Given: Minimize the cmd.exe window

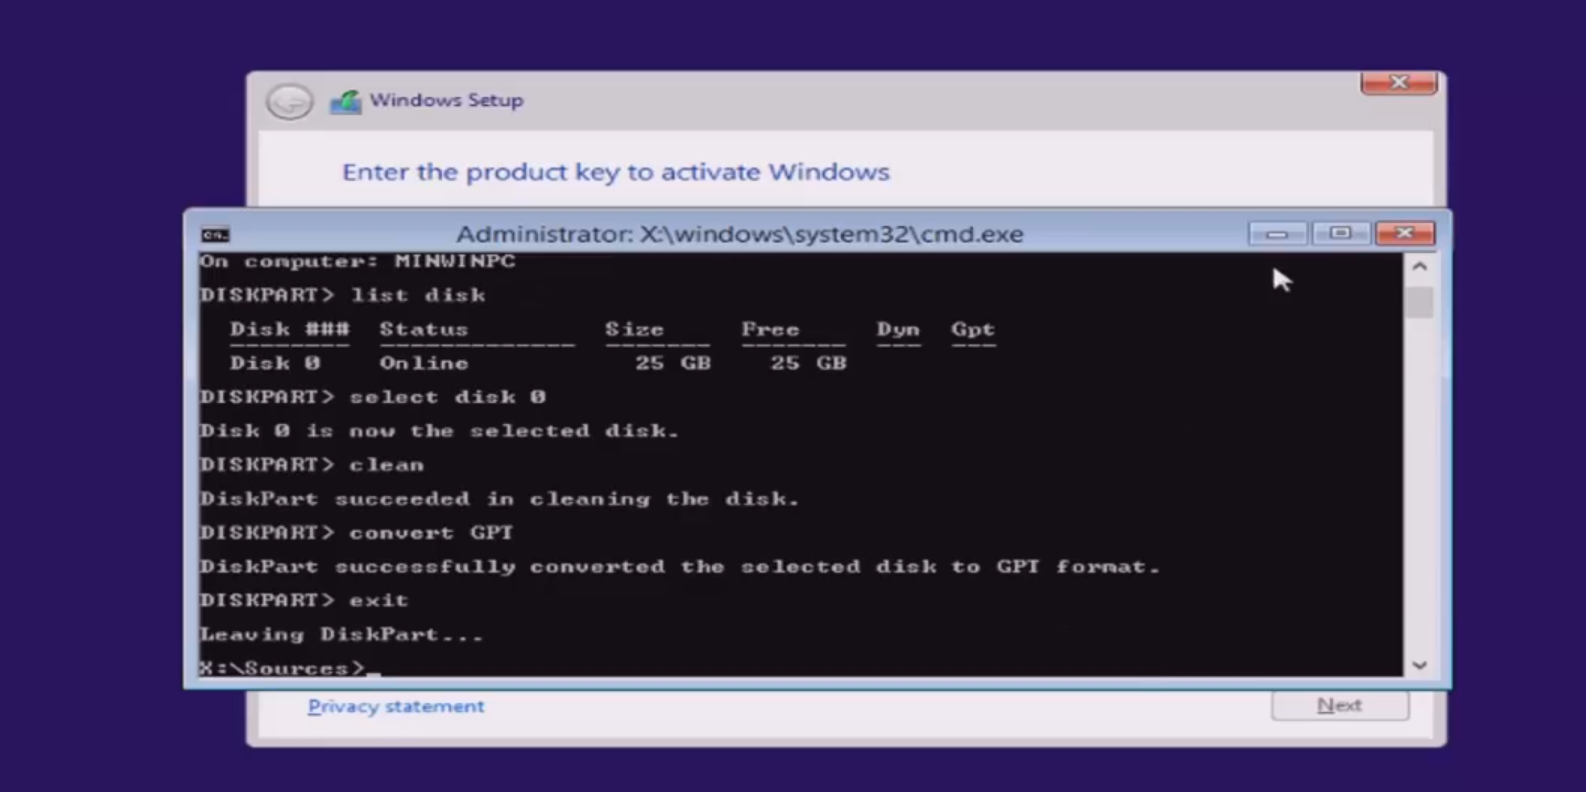Looking at the screenshot, I should point(1277,234).
